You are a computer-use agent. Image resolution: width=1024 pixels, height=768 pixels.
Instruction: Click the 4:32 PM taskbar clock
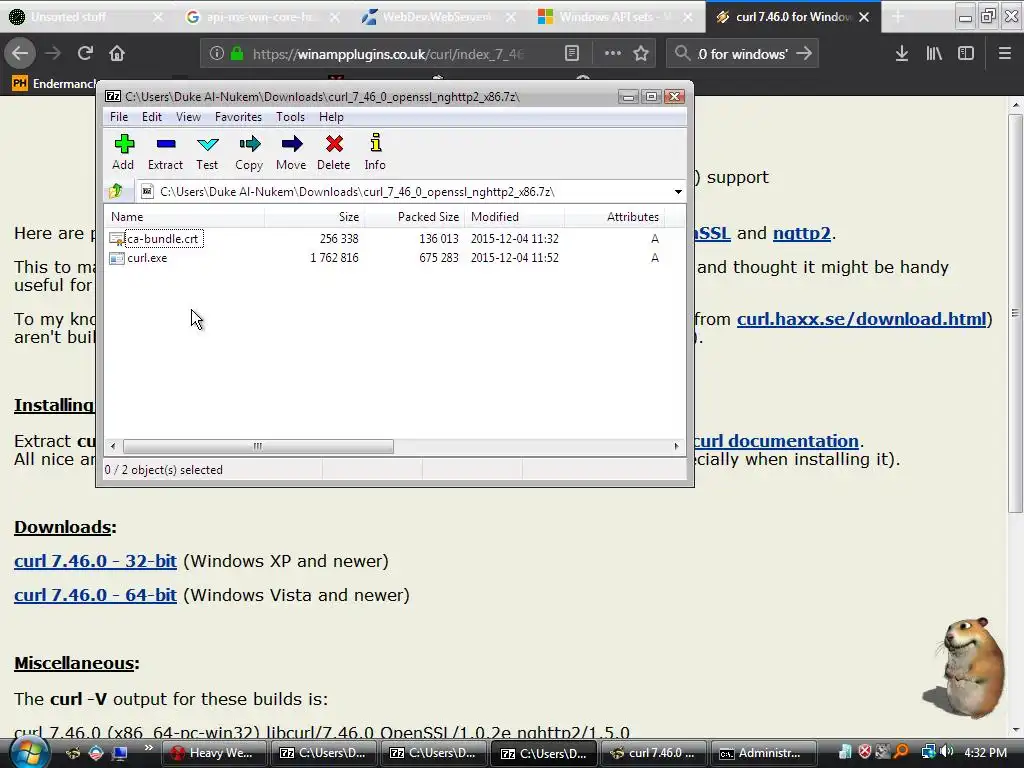(985, 753)
